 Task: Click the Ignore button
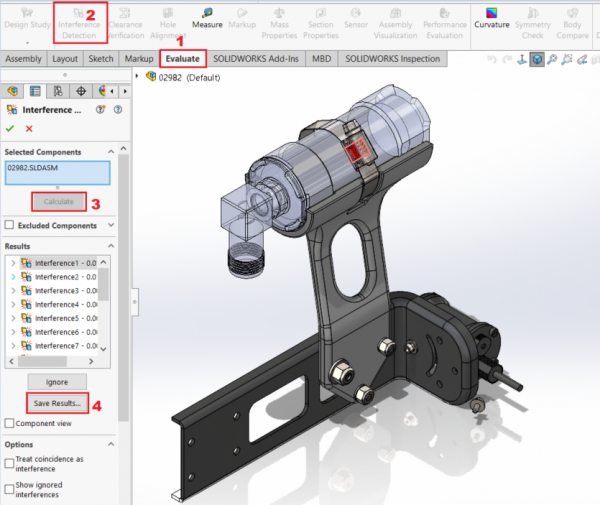[x=57, y=382]
